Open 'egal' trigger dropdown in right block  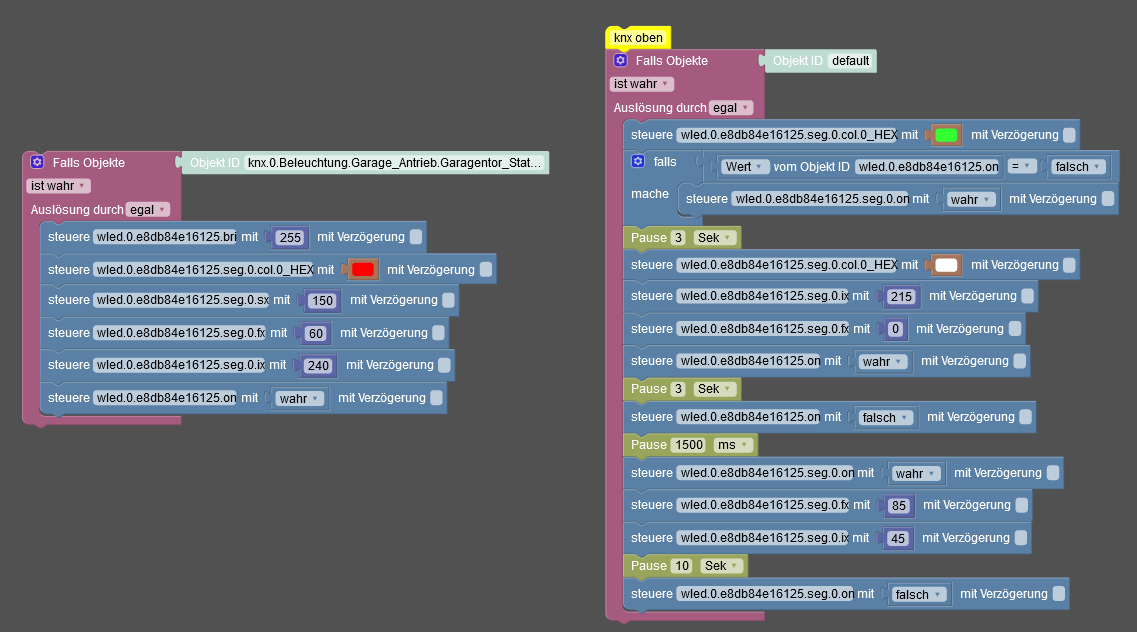pos(731,107)
